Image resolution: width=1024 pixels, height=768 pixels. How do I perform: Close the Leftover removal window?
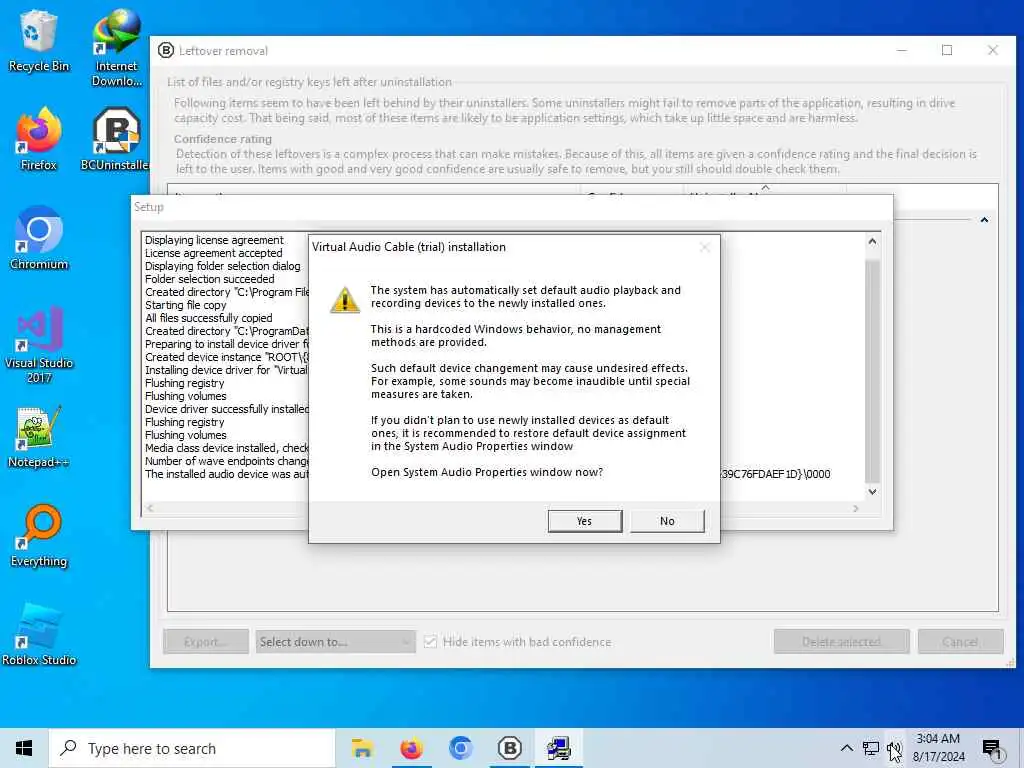pos(993,50)
